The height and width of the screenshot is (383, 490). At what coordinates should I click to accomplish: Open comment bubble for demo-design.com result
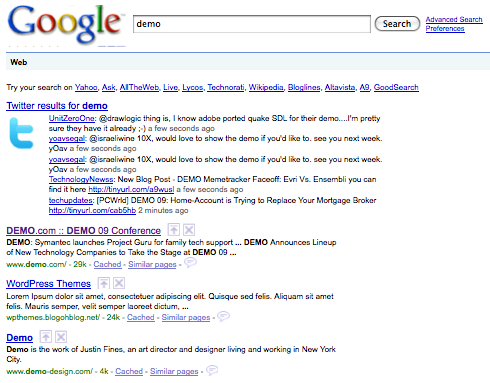click(212, 370)
